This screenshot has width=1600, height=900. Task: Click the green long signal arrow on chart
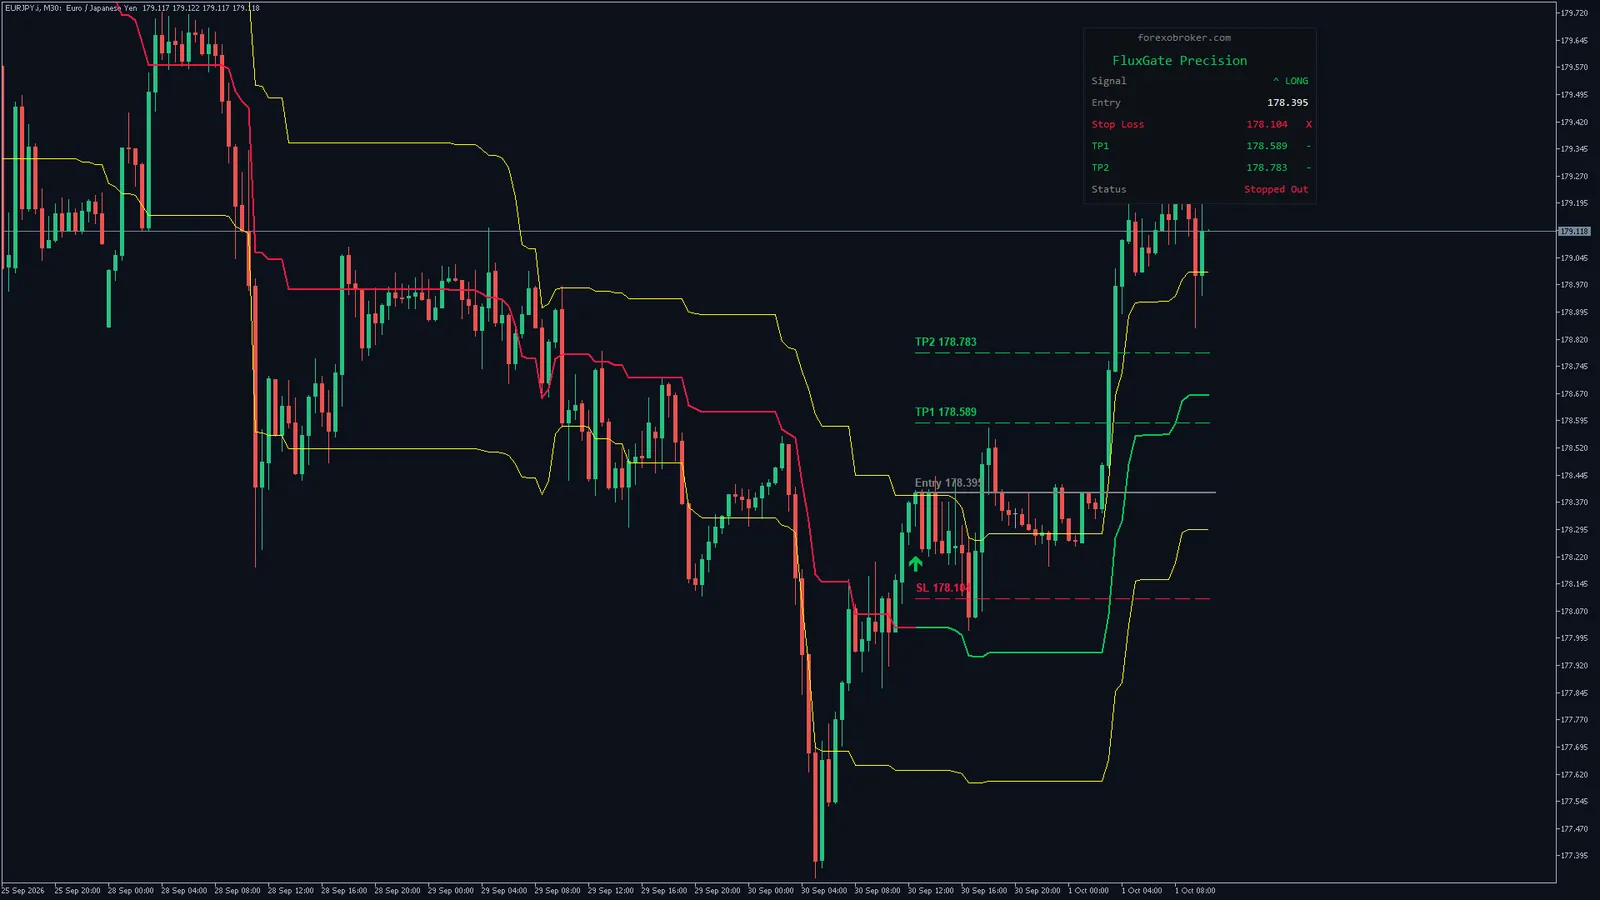point(915,564)
